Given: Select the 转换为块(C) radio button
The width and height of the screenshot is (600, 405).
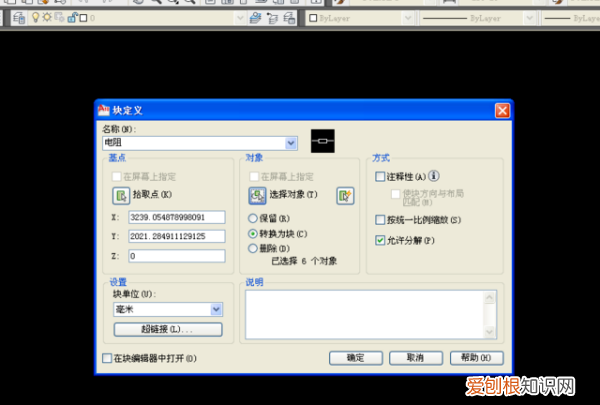Looking at the screenshot, I should point(253,234).
